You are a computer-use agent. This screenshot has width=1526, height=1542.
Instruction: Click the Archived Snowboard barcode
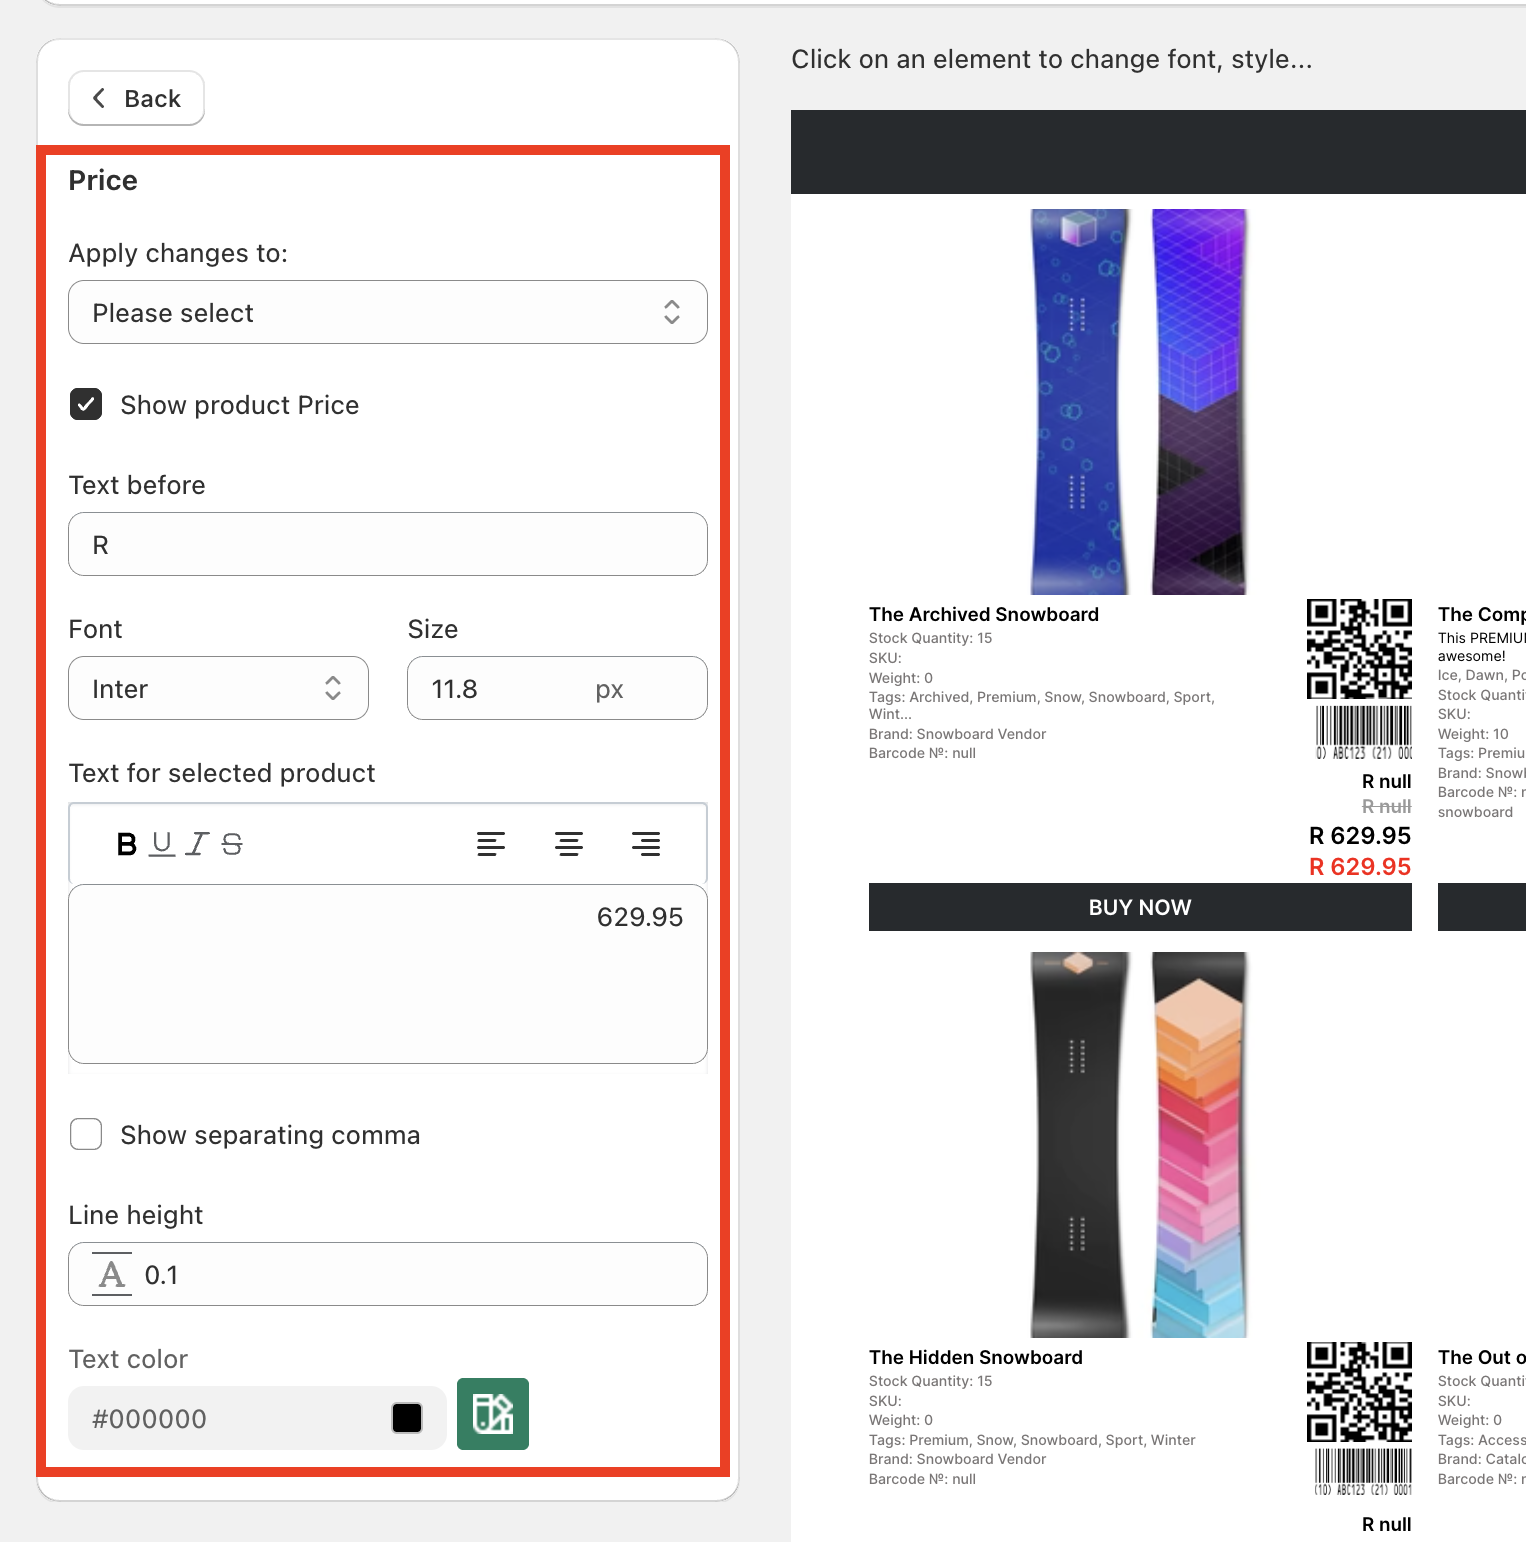point(1364,733)
